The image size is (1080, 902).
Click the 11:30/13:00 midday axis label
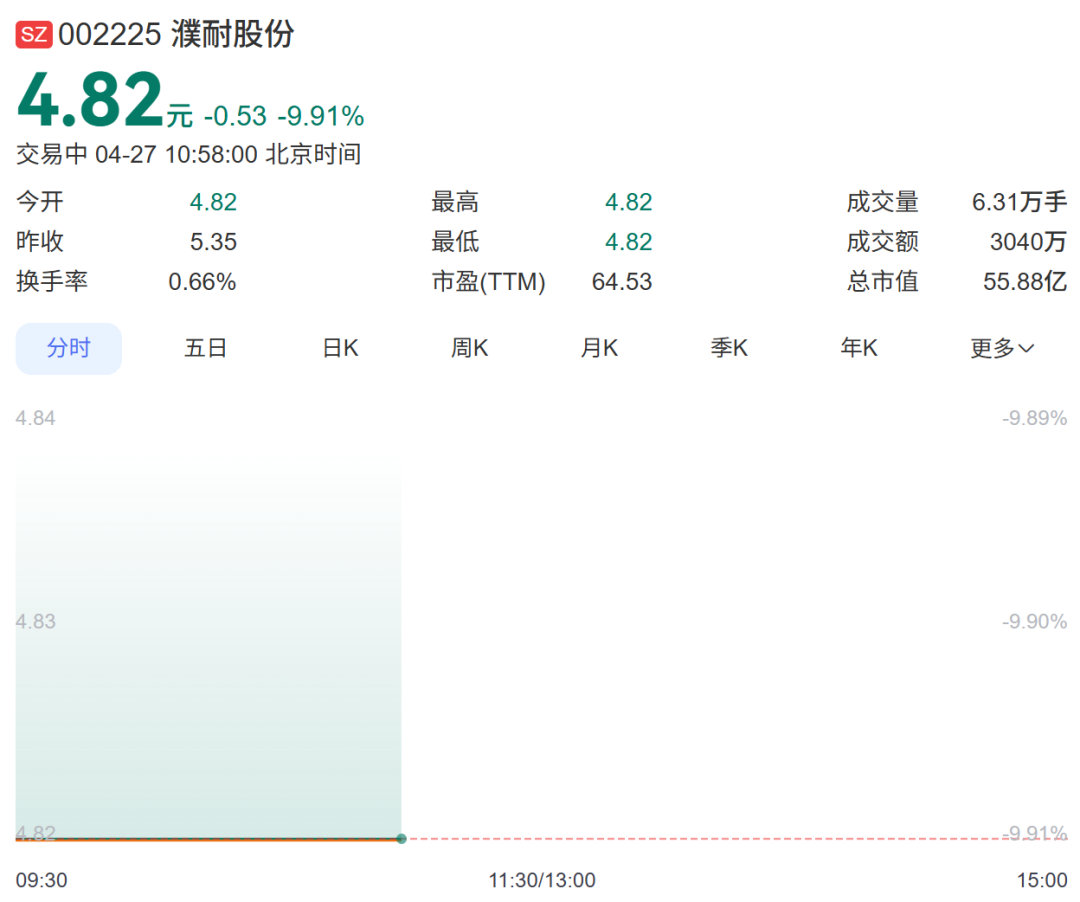coord(542,880)
